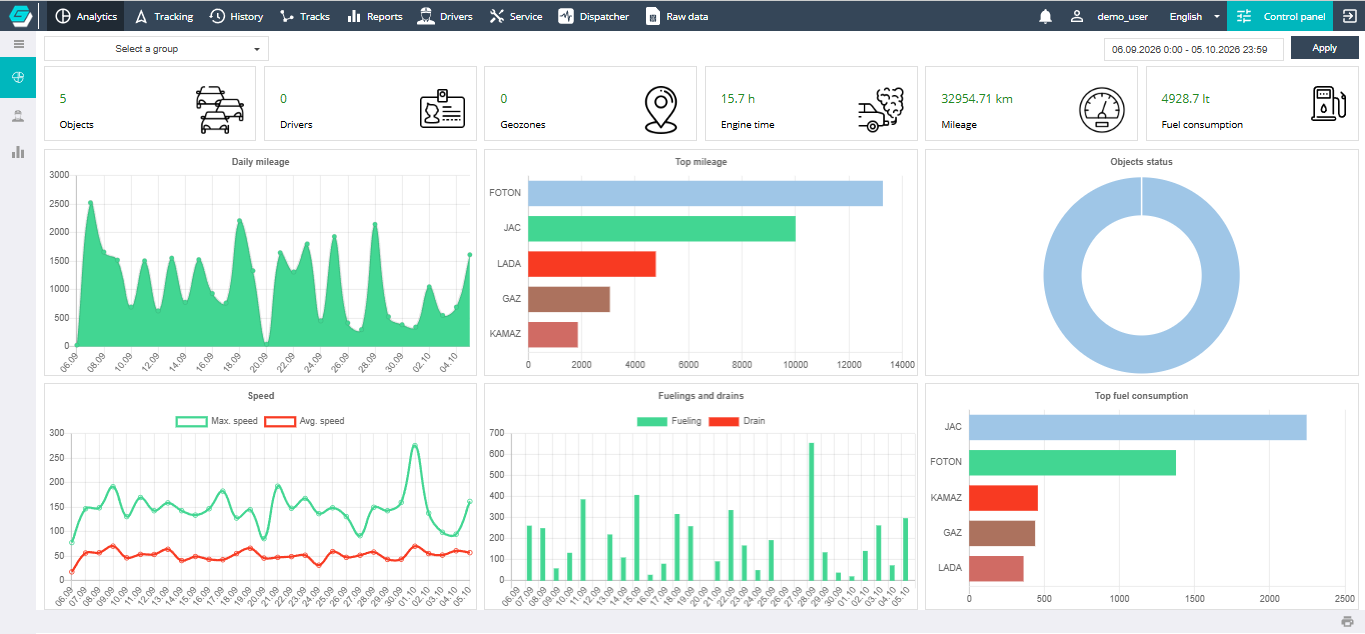Open the Dispatcher tab

coord(594,16)
